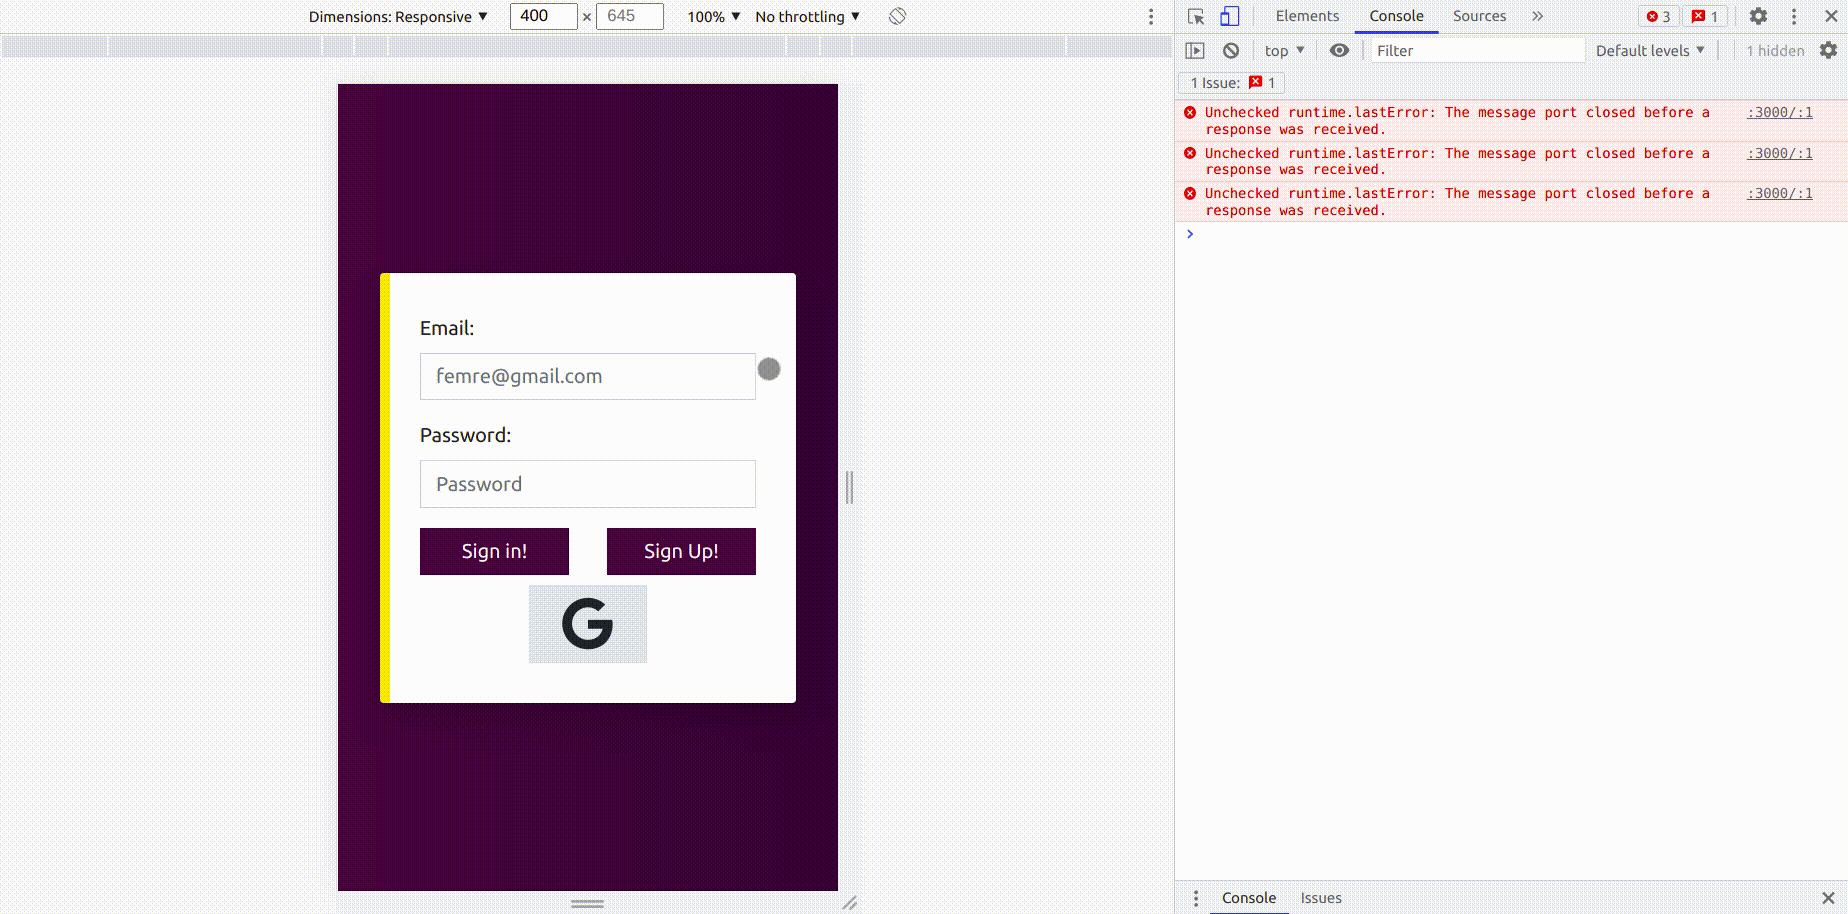Close the bottom drawer with X
This screenshot has width=1848, height=914.
click(x=1828, y=898)
